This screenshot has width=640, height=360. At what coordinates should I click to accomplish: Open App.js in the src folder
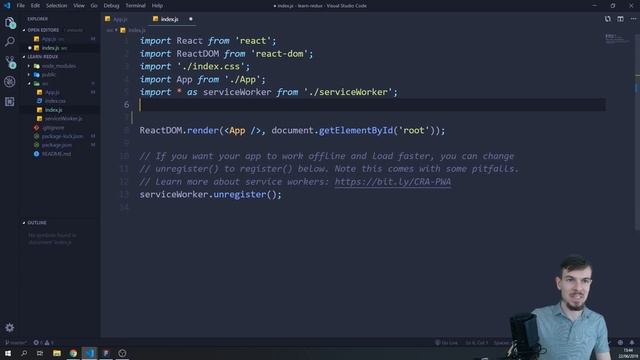(52, 92)
